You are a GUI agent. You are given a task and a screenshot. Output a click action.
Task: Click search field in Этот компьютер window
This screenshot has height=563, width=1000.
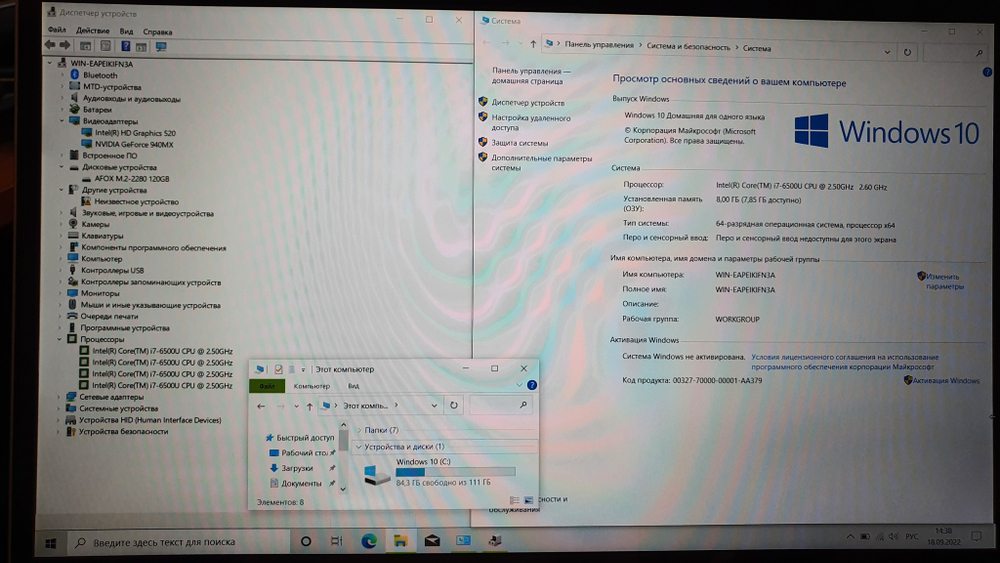pos(499,405)
